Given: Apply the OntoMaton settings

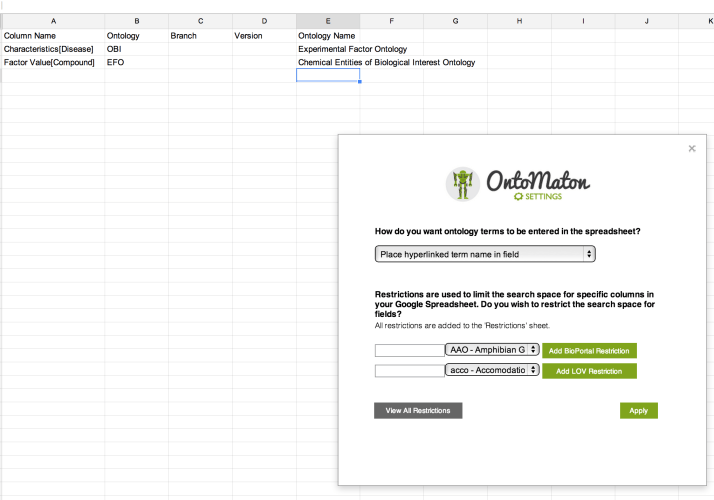Looking at the screenshot, I should click(638, 410).
